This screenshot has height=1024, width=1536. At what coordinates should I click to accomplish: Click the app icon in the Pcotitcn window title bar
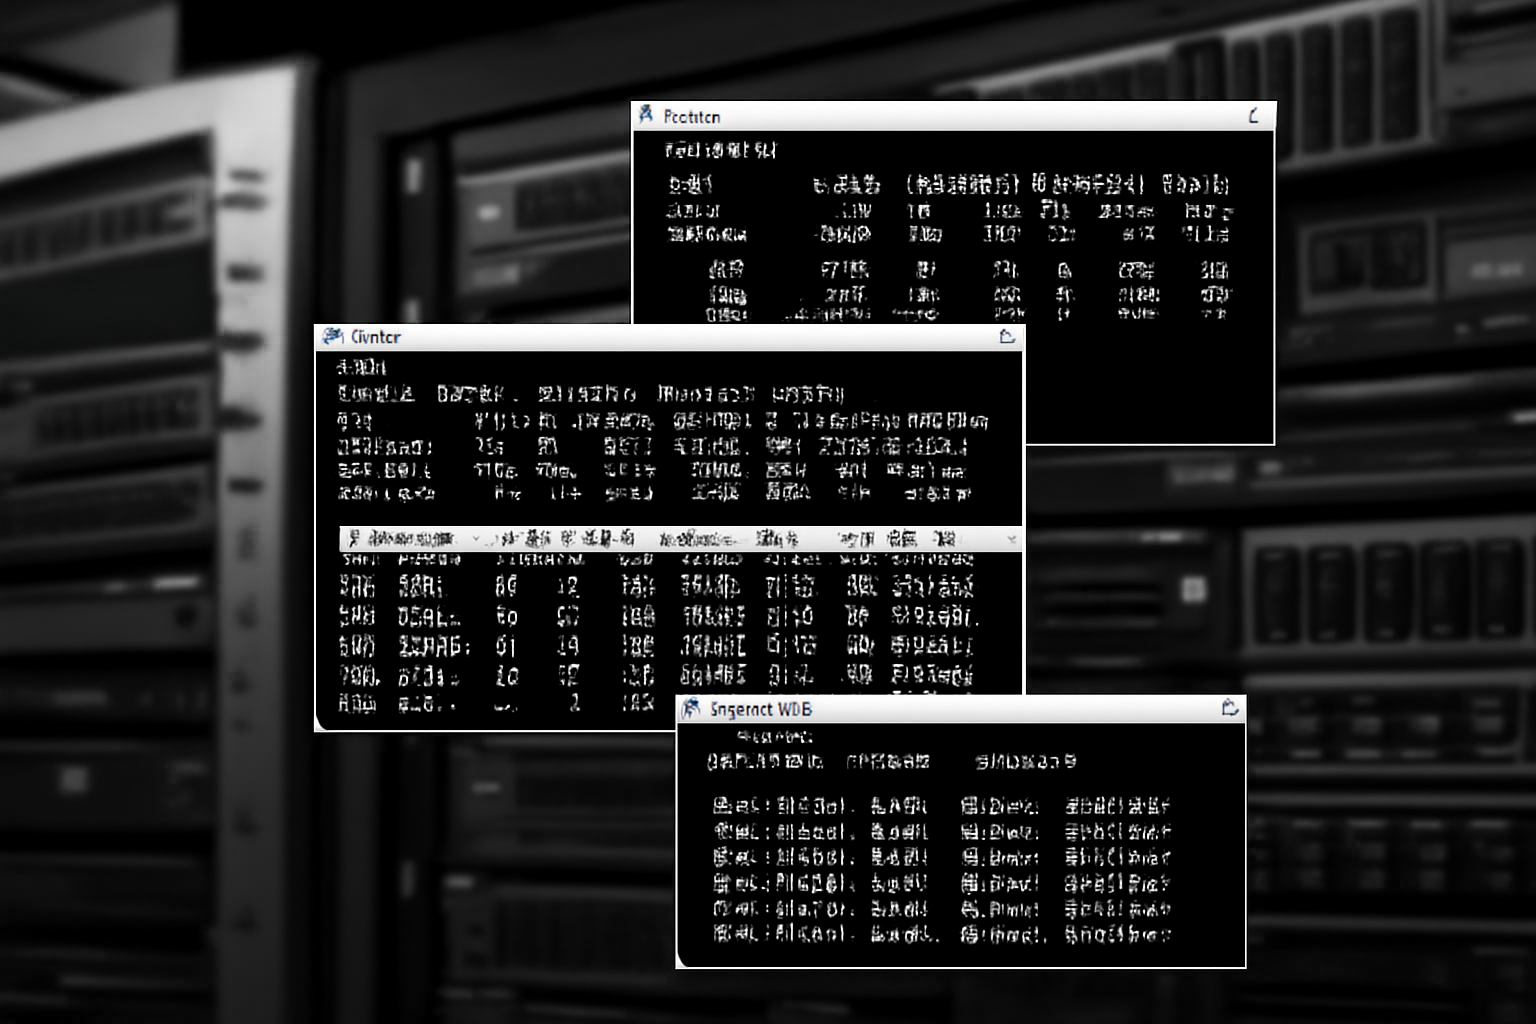646,115
